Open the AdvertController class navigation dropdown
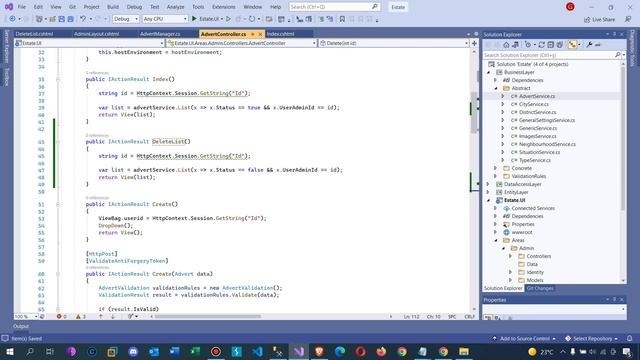The width and height of the screenshot is (640, 360). click(x=242, y=43)
